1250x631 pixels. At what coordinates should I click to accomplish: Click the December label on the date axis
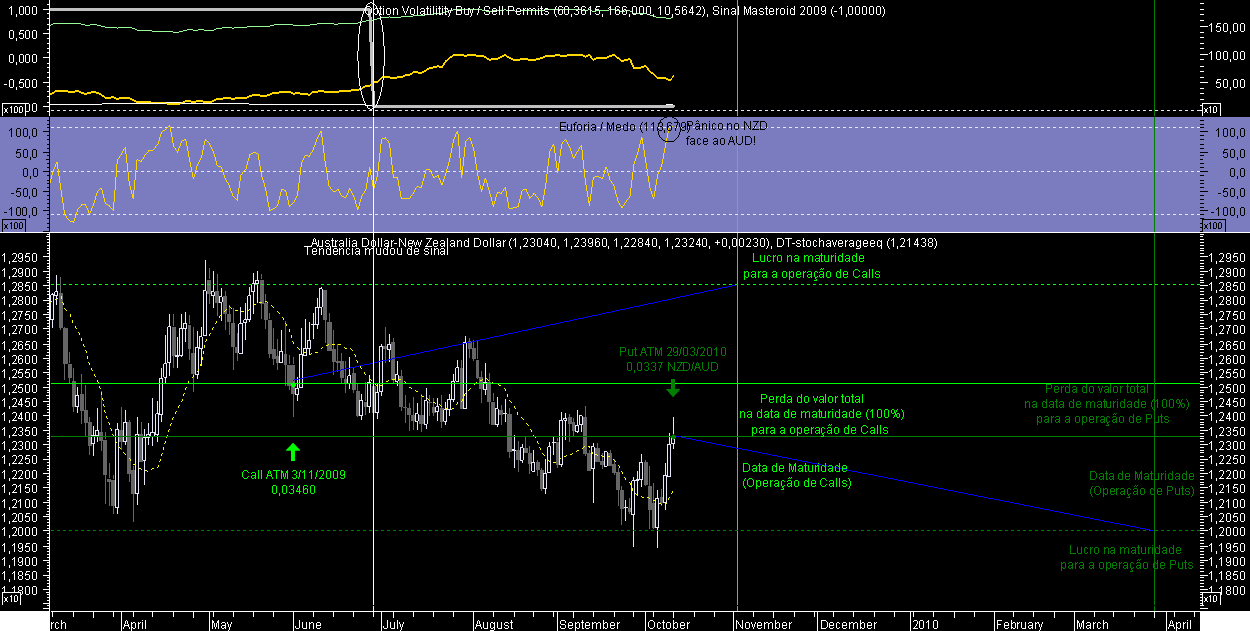point(850,624)
